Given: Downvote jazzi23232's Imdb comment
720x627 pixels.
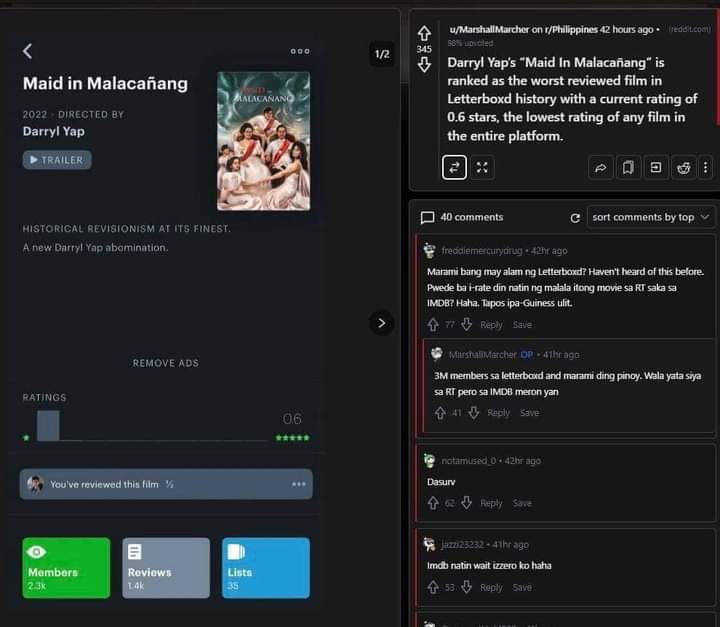Looking at the screenshot, I should 467,587.
